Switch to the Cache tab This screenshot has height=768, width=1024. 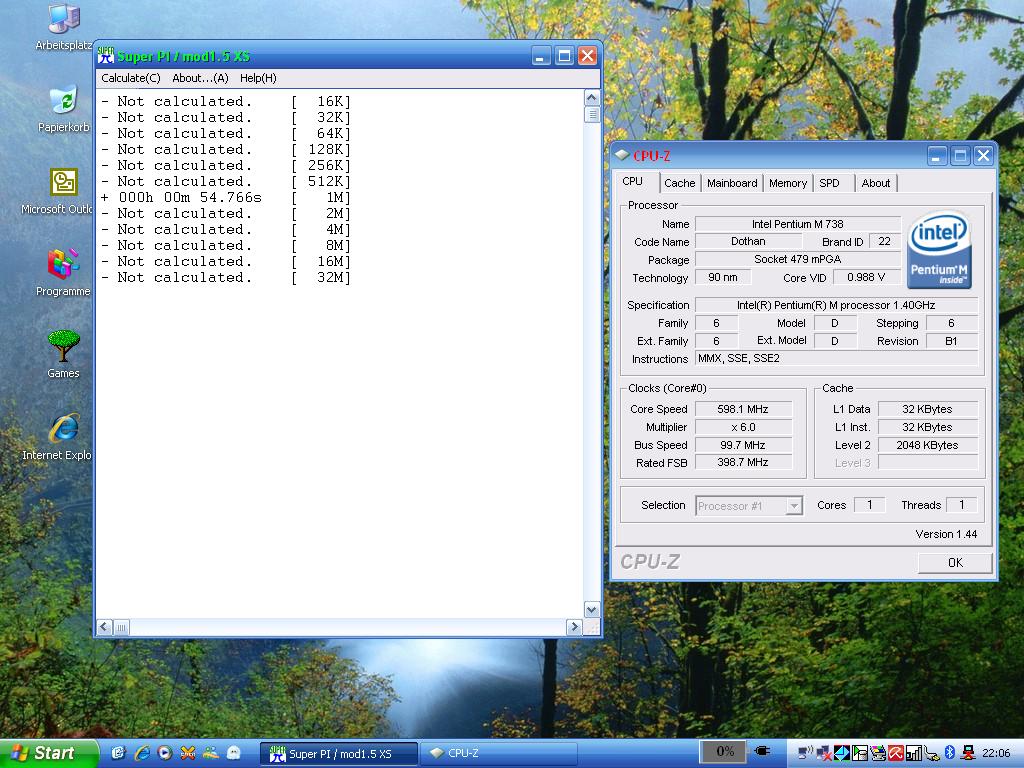click(679, 183)
